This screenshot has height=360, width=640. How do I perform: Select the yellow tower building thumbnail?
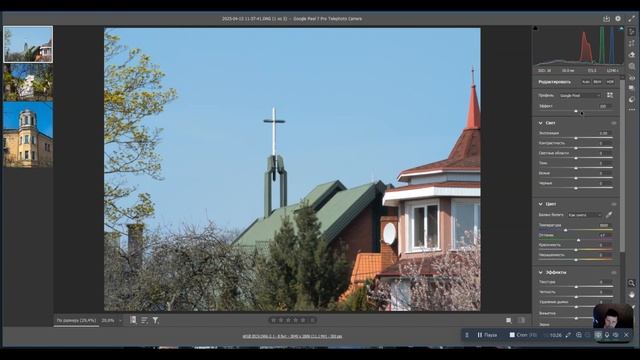[28, 135]
